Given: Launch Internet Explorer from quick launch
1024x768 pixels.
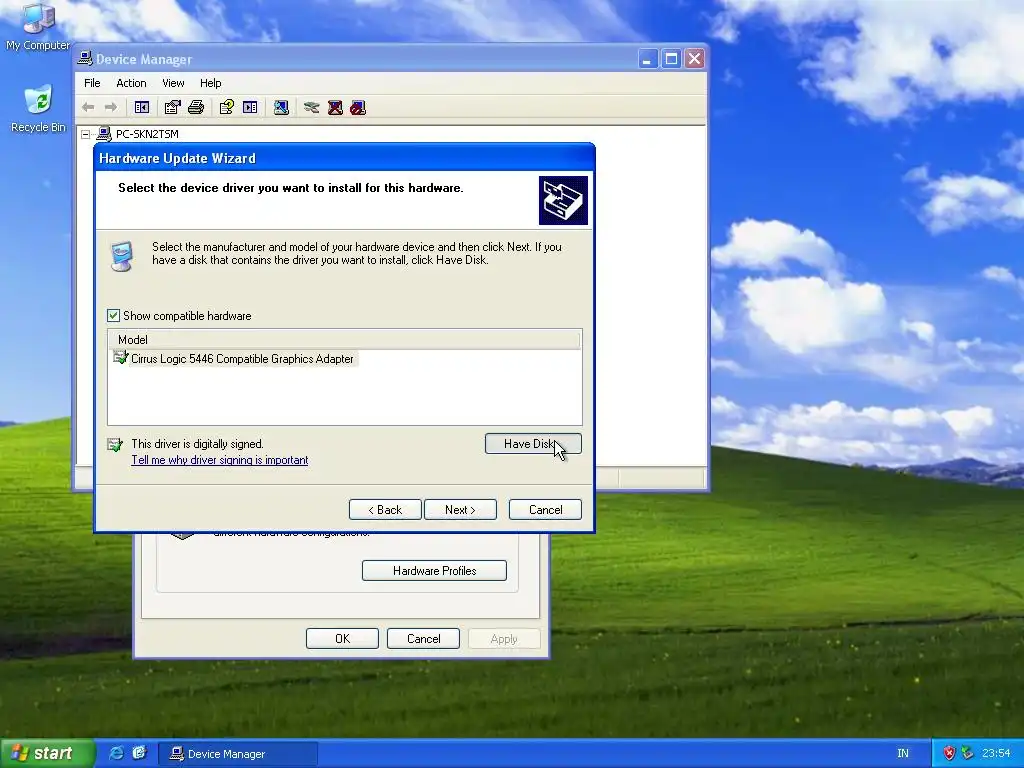Looking at the screenshot, I should click(116, 753).
